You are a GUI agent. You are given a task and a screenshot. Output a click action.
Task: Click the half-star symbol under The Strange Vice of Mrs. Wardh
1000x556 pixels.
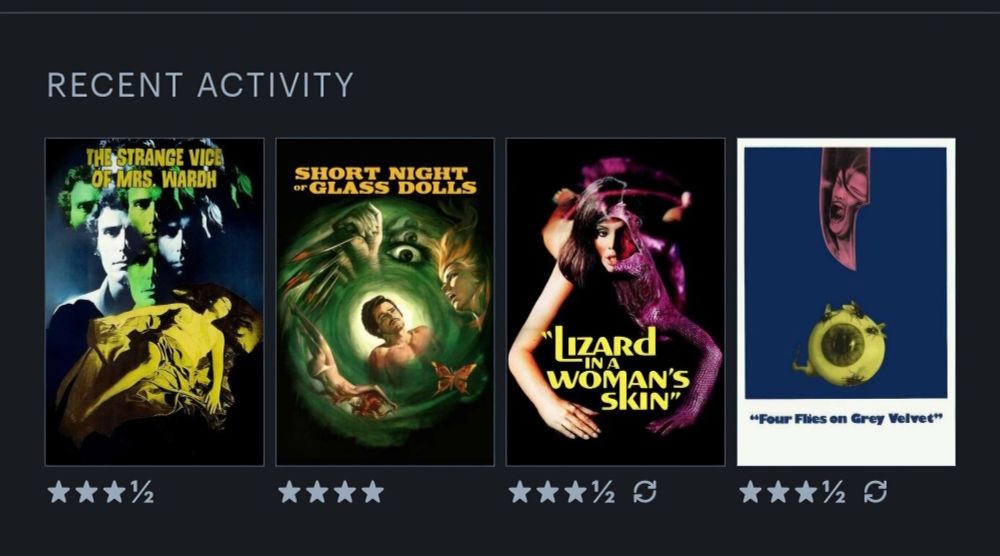coord(143,492)
